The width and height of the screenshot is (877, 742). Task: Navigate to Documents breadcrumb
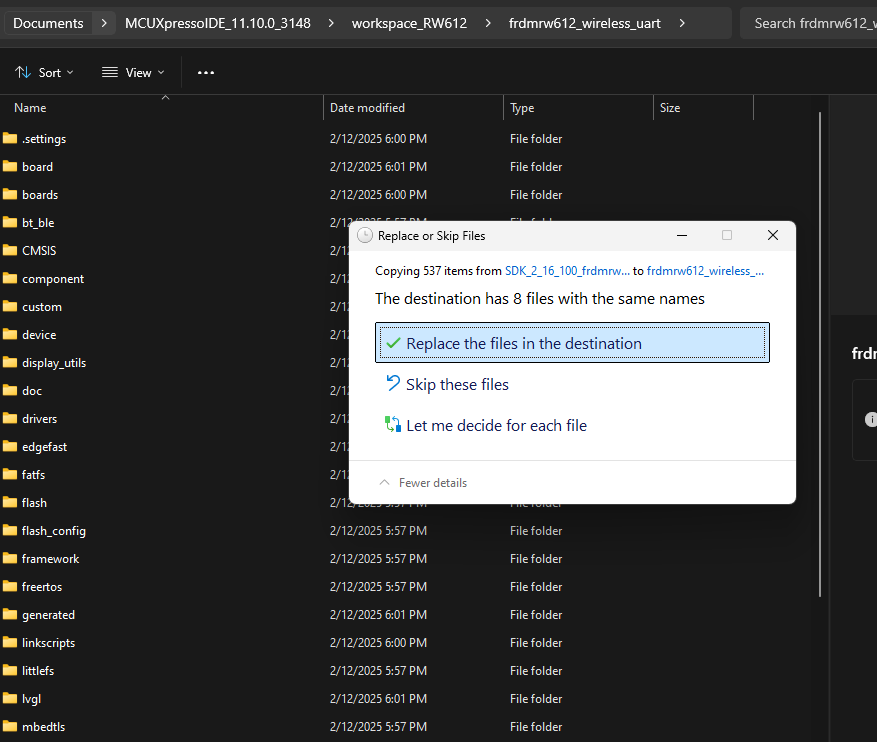[x=48, y=23]
